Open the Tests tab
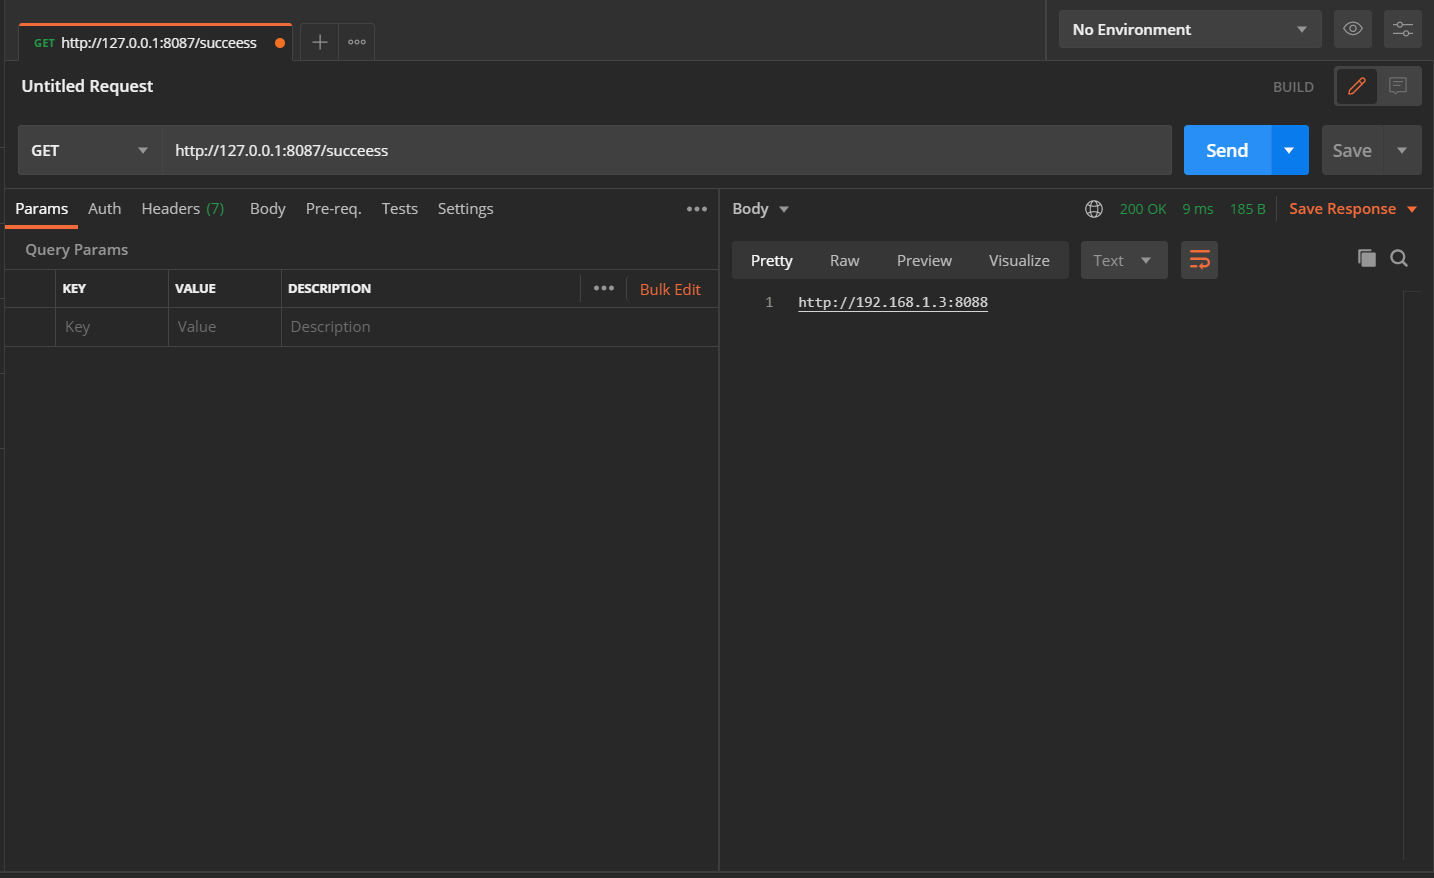Image resolution: width=1434 pixels, height=878 pixels. click(400, 209)
